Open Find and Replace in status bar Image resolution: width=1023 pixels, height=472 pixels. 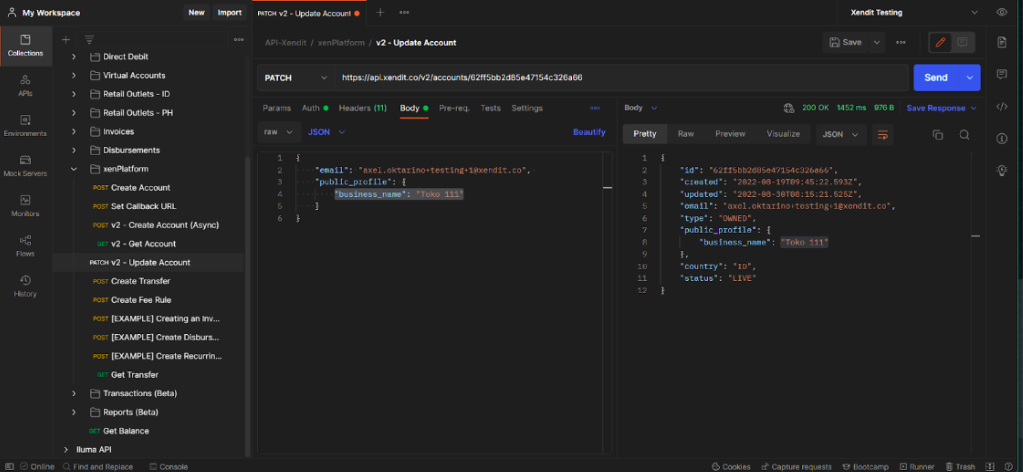98,467
